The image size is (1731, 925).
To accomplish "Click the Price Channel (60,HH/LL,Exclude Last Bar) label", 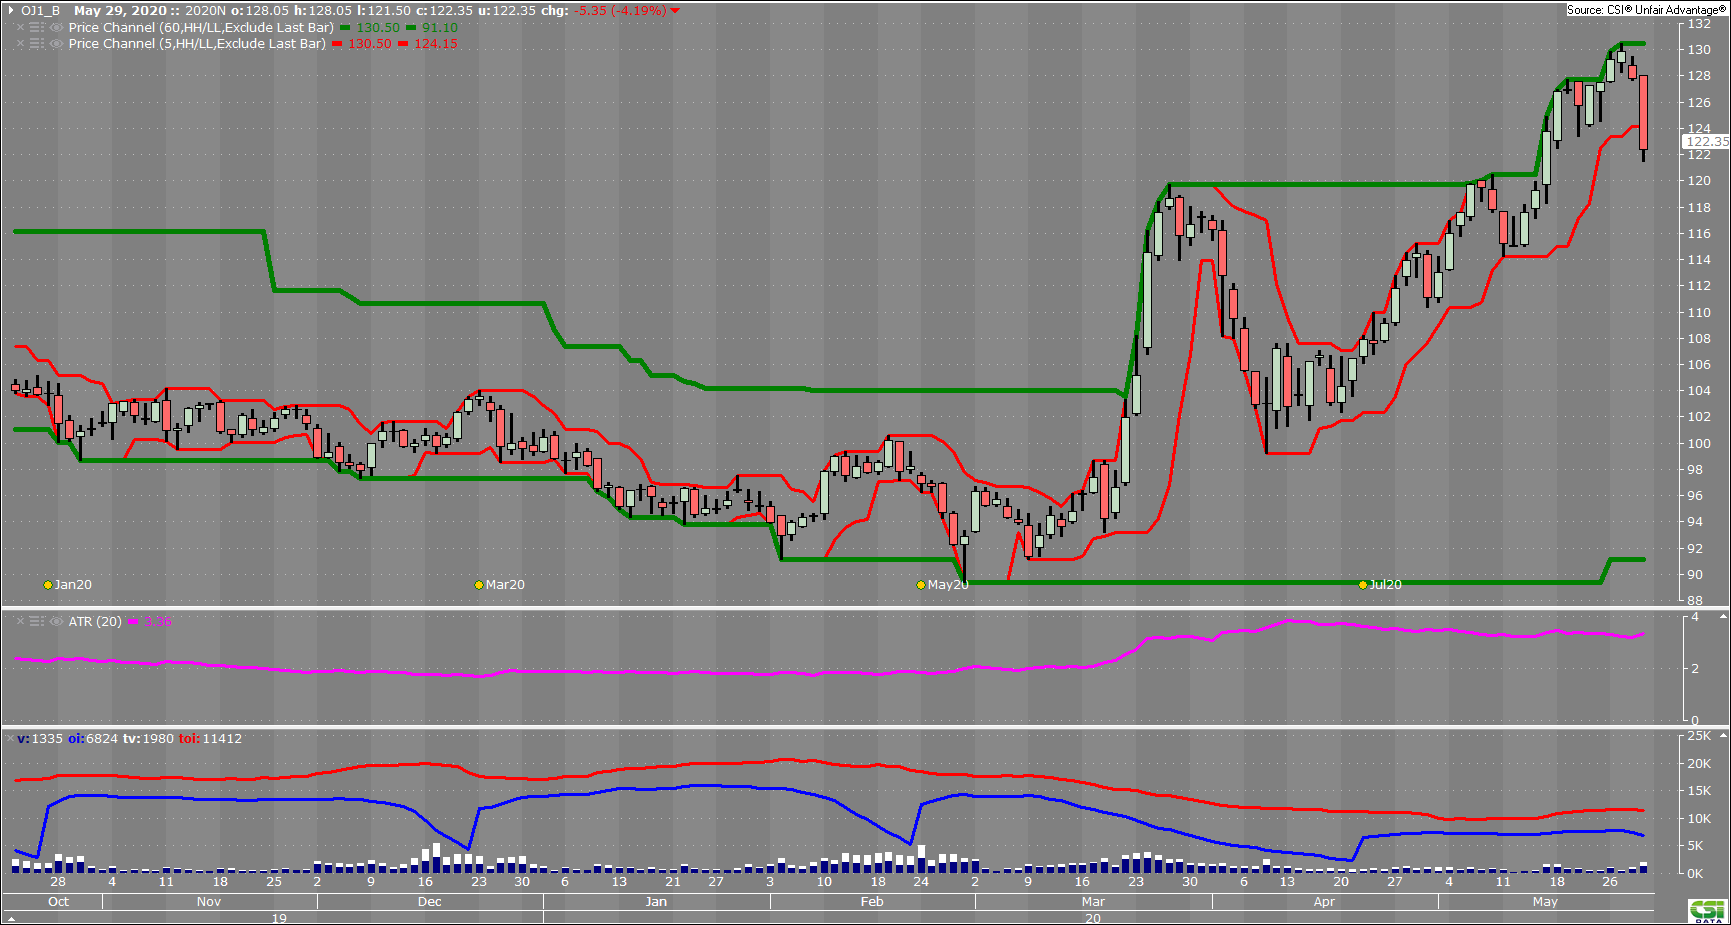I will (201, 28).
